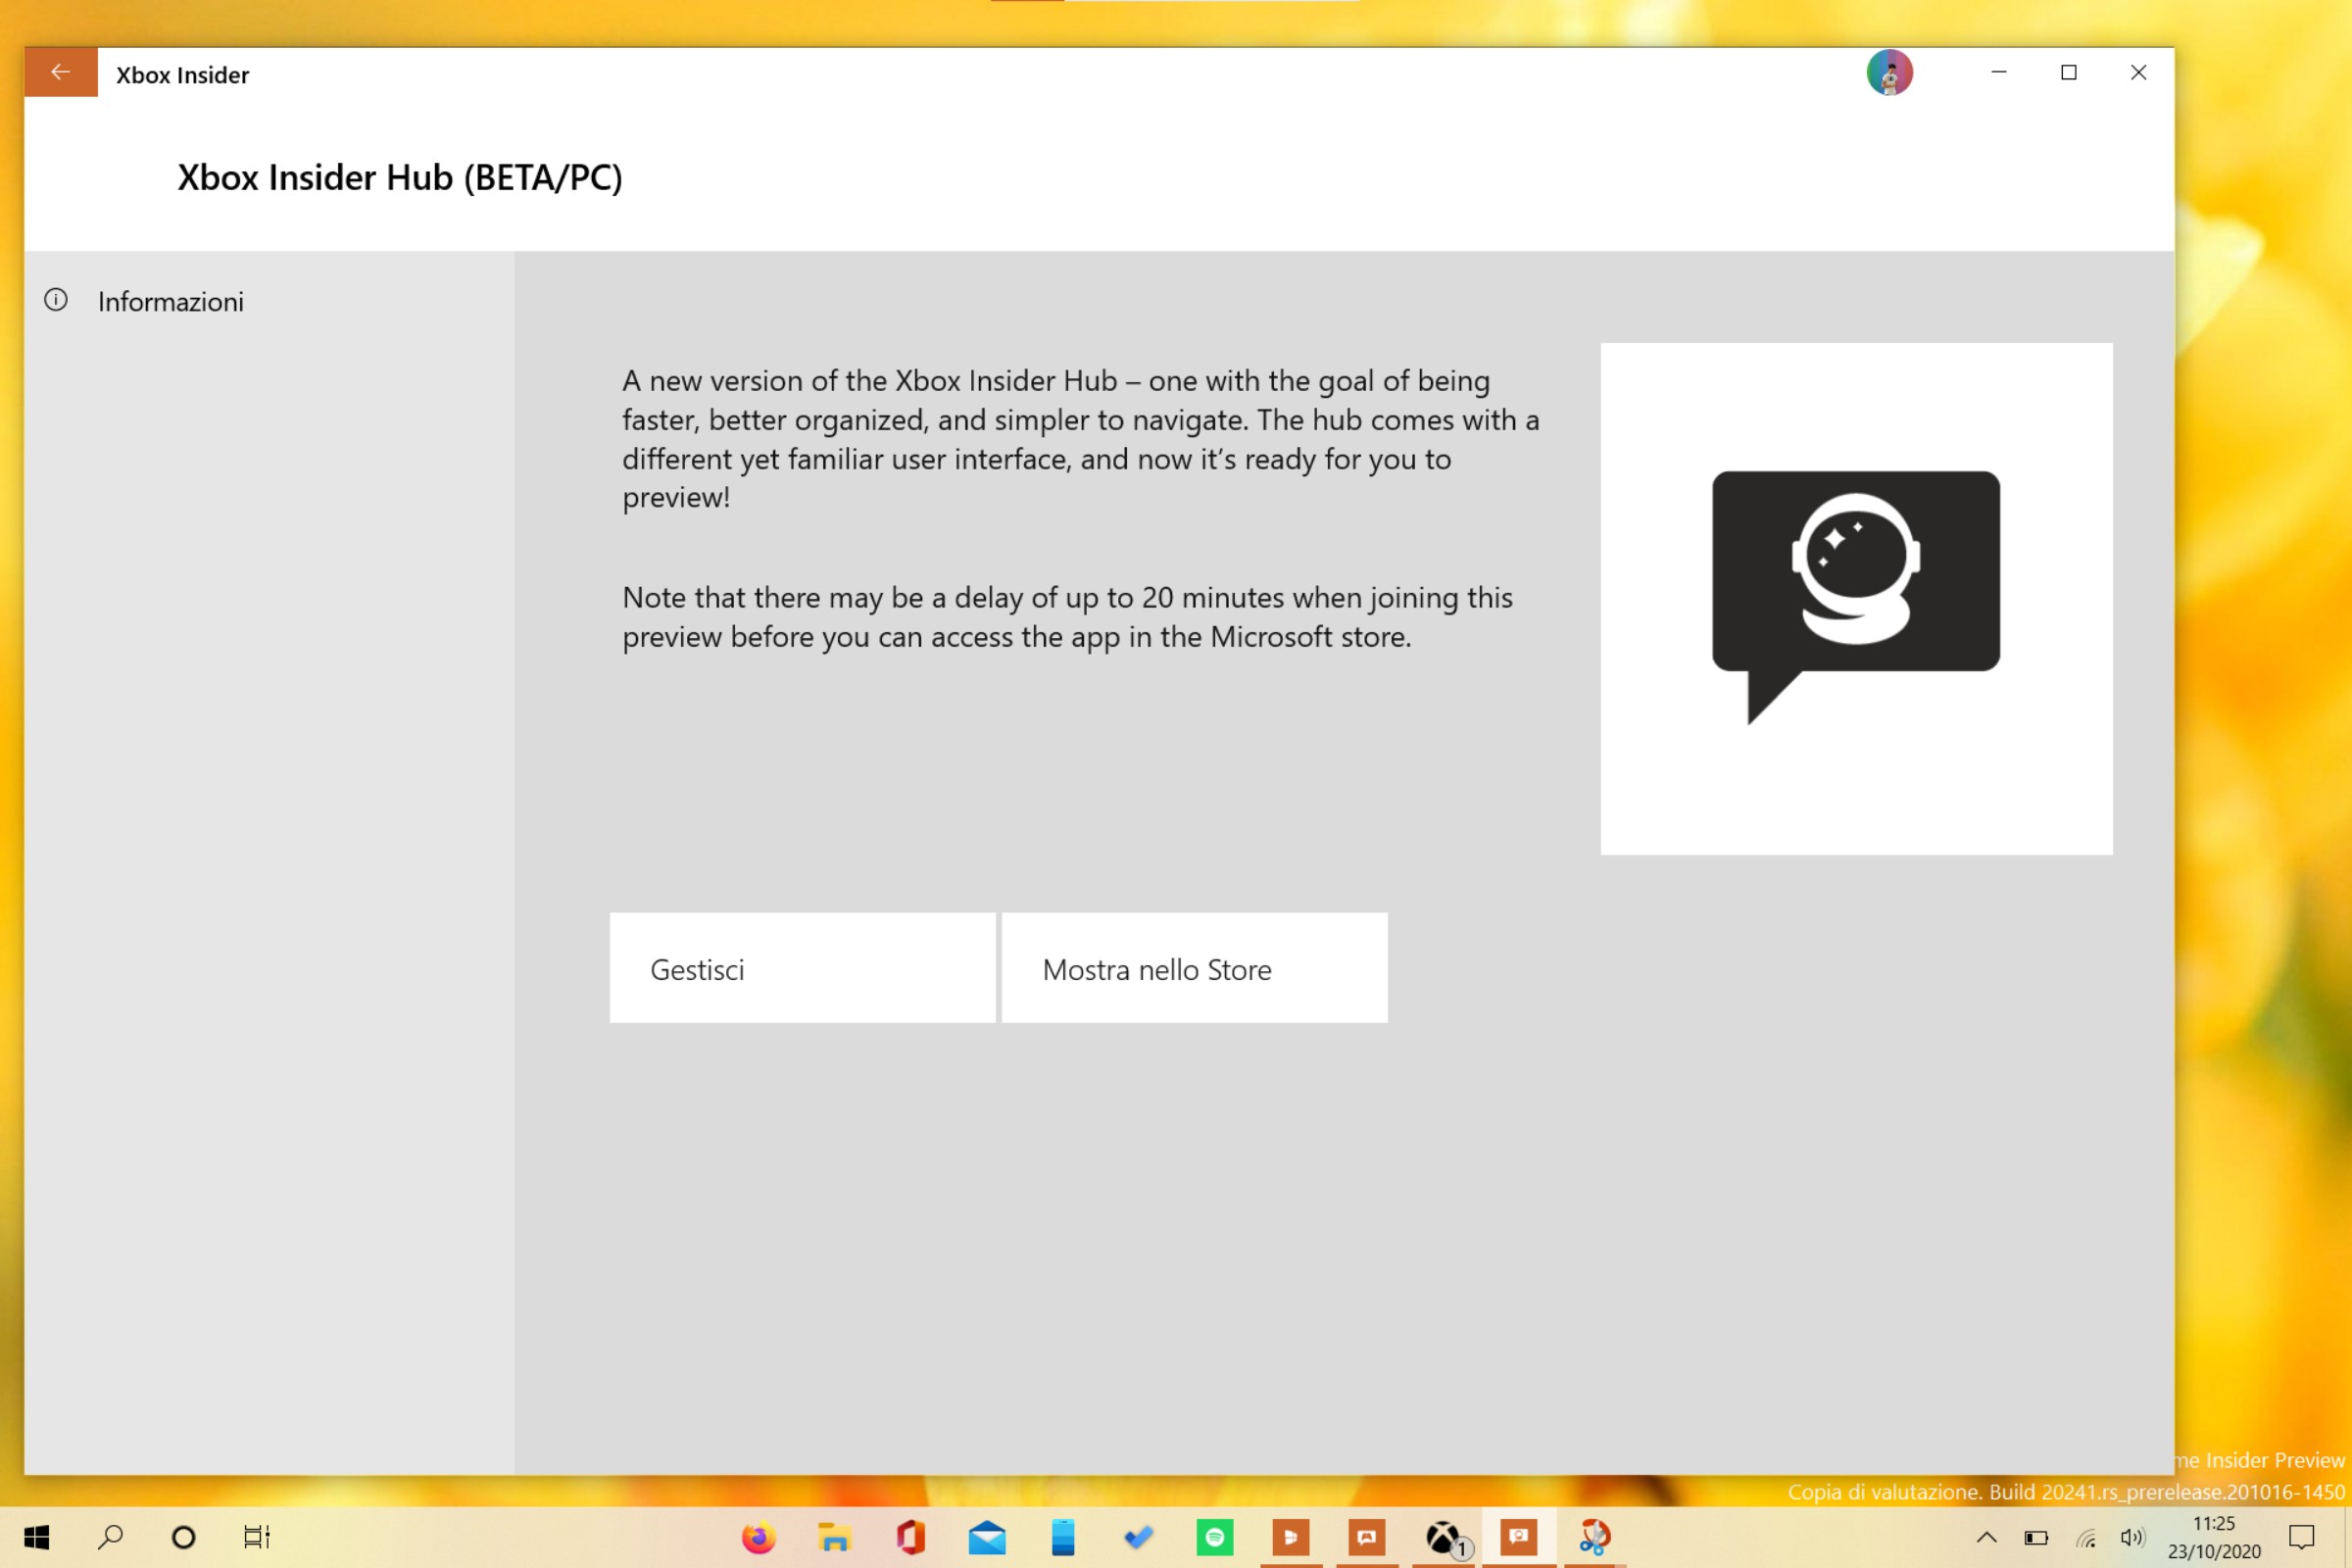Click the Xbox Insider window title text
Screen dimensions: 2352x1568
[182, 75]
